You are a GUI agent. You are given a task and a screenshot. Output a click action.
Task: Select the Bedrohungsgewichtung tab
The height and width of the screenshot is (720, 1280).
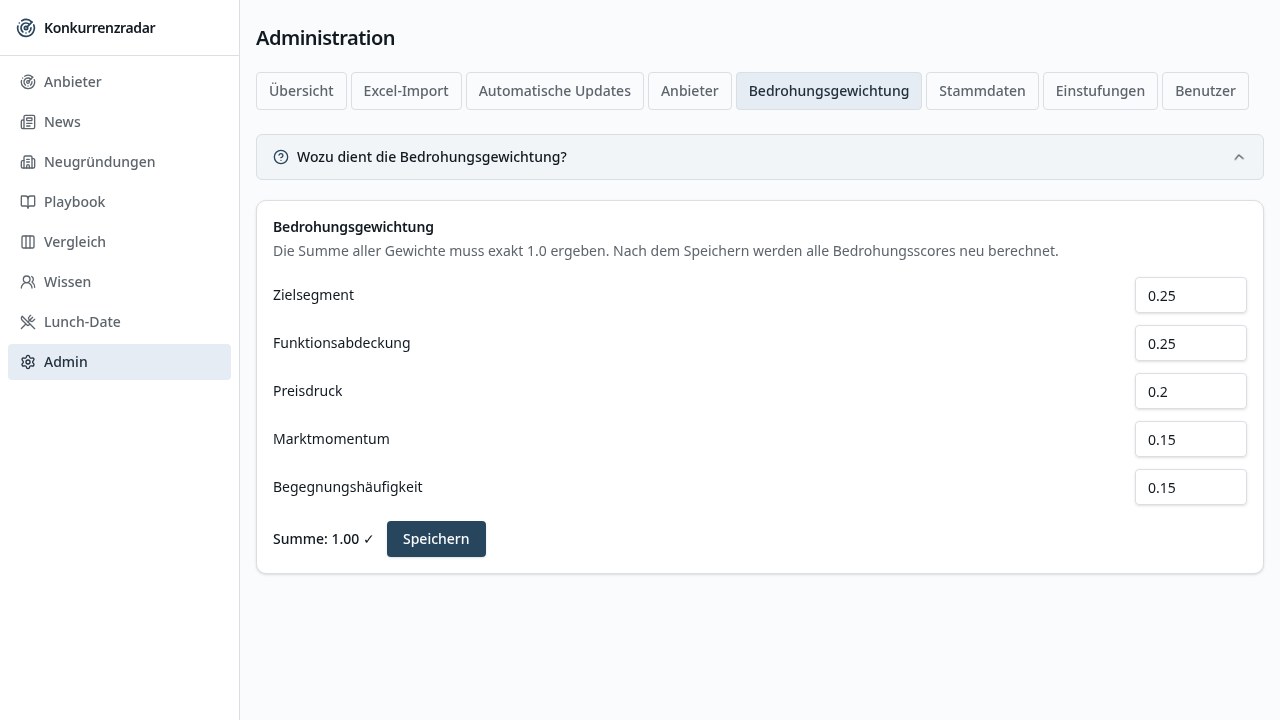point(829,91)
